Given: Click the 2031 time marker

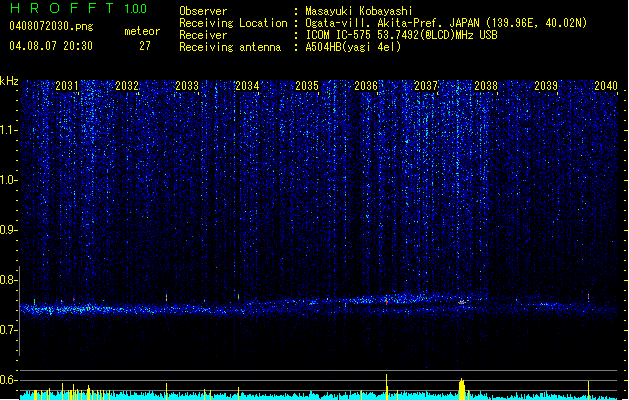Looking at the screenshot, I should tap(67, 85).
